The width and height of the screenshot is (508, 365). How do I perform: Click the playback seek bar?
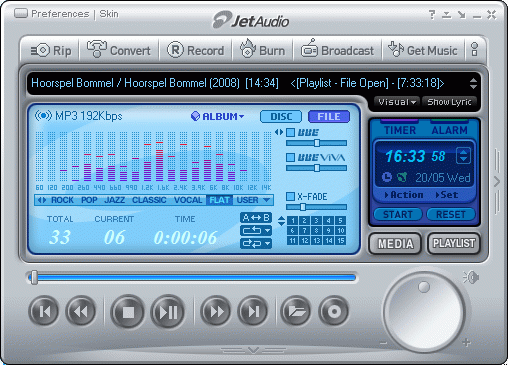pyautogui.click(x=192, y=278)
